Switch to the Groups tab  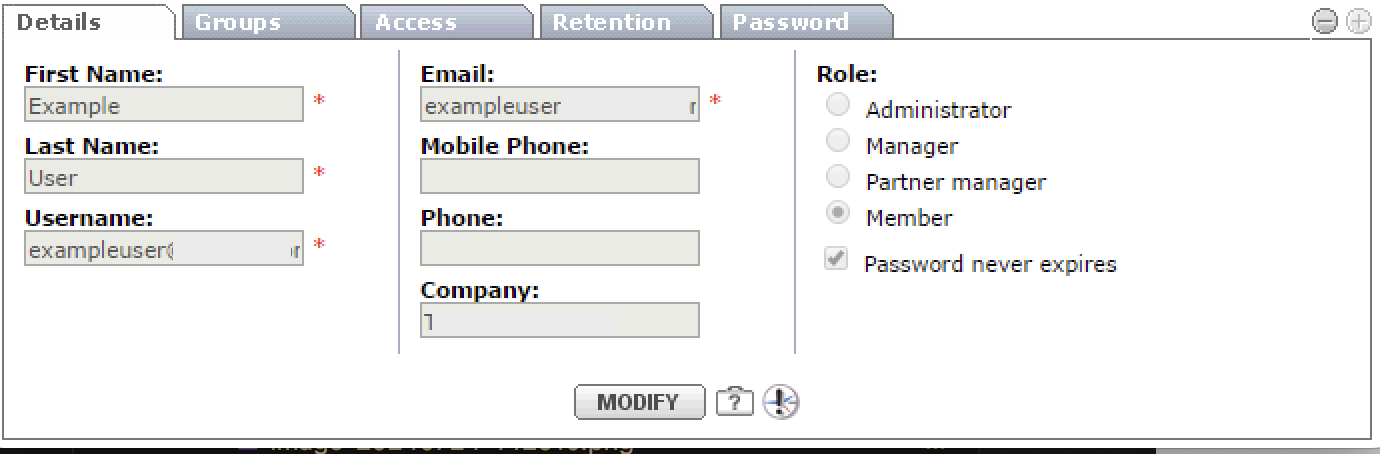(238, 22)
